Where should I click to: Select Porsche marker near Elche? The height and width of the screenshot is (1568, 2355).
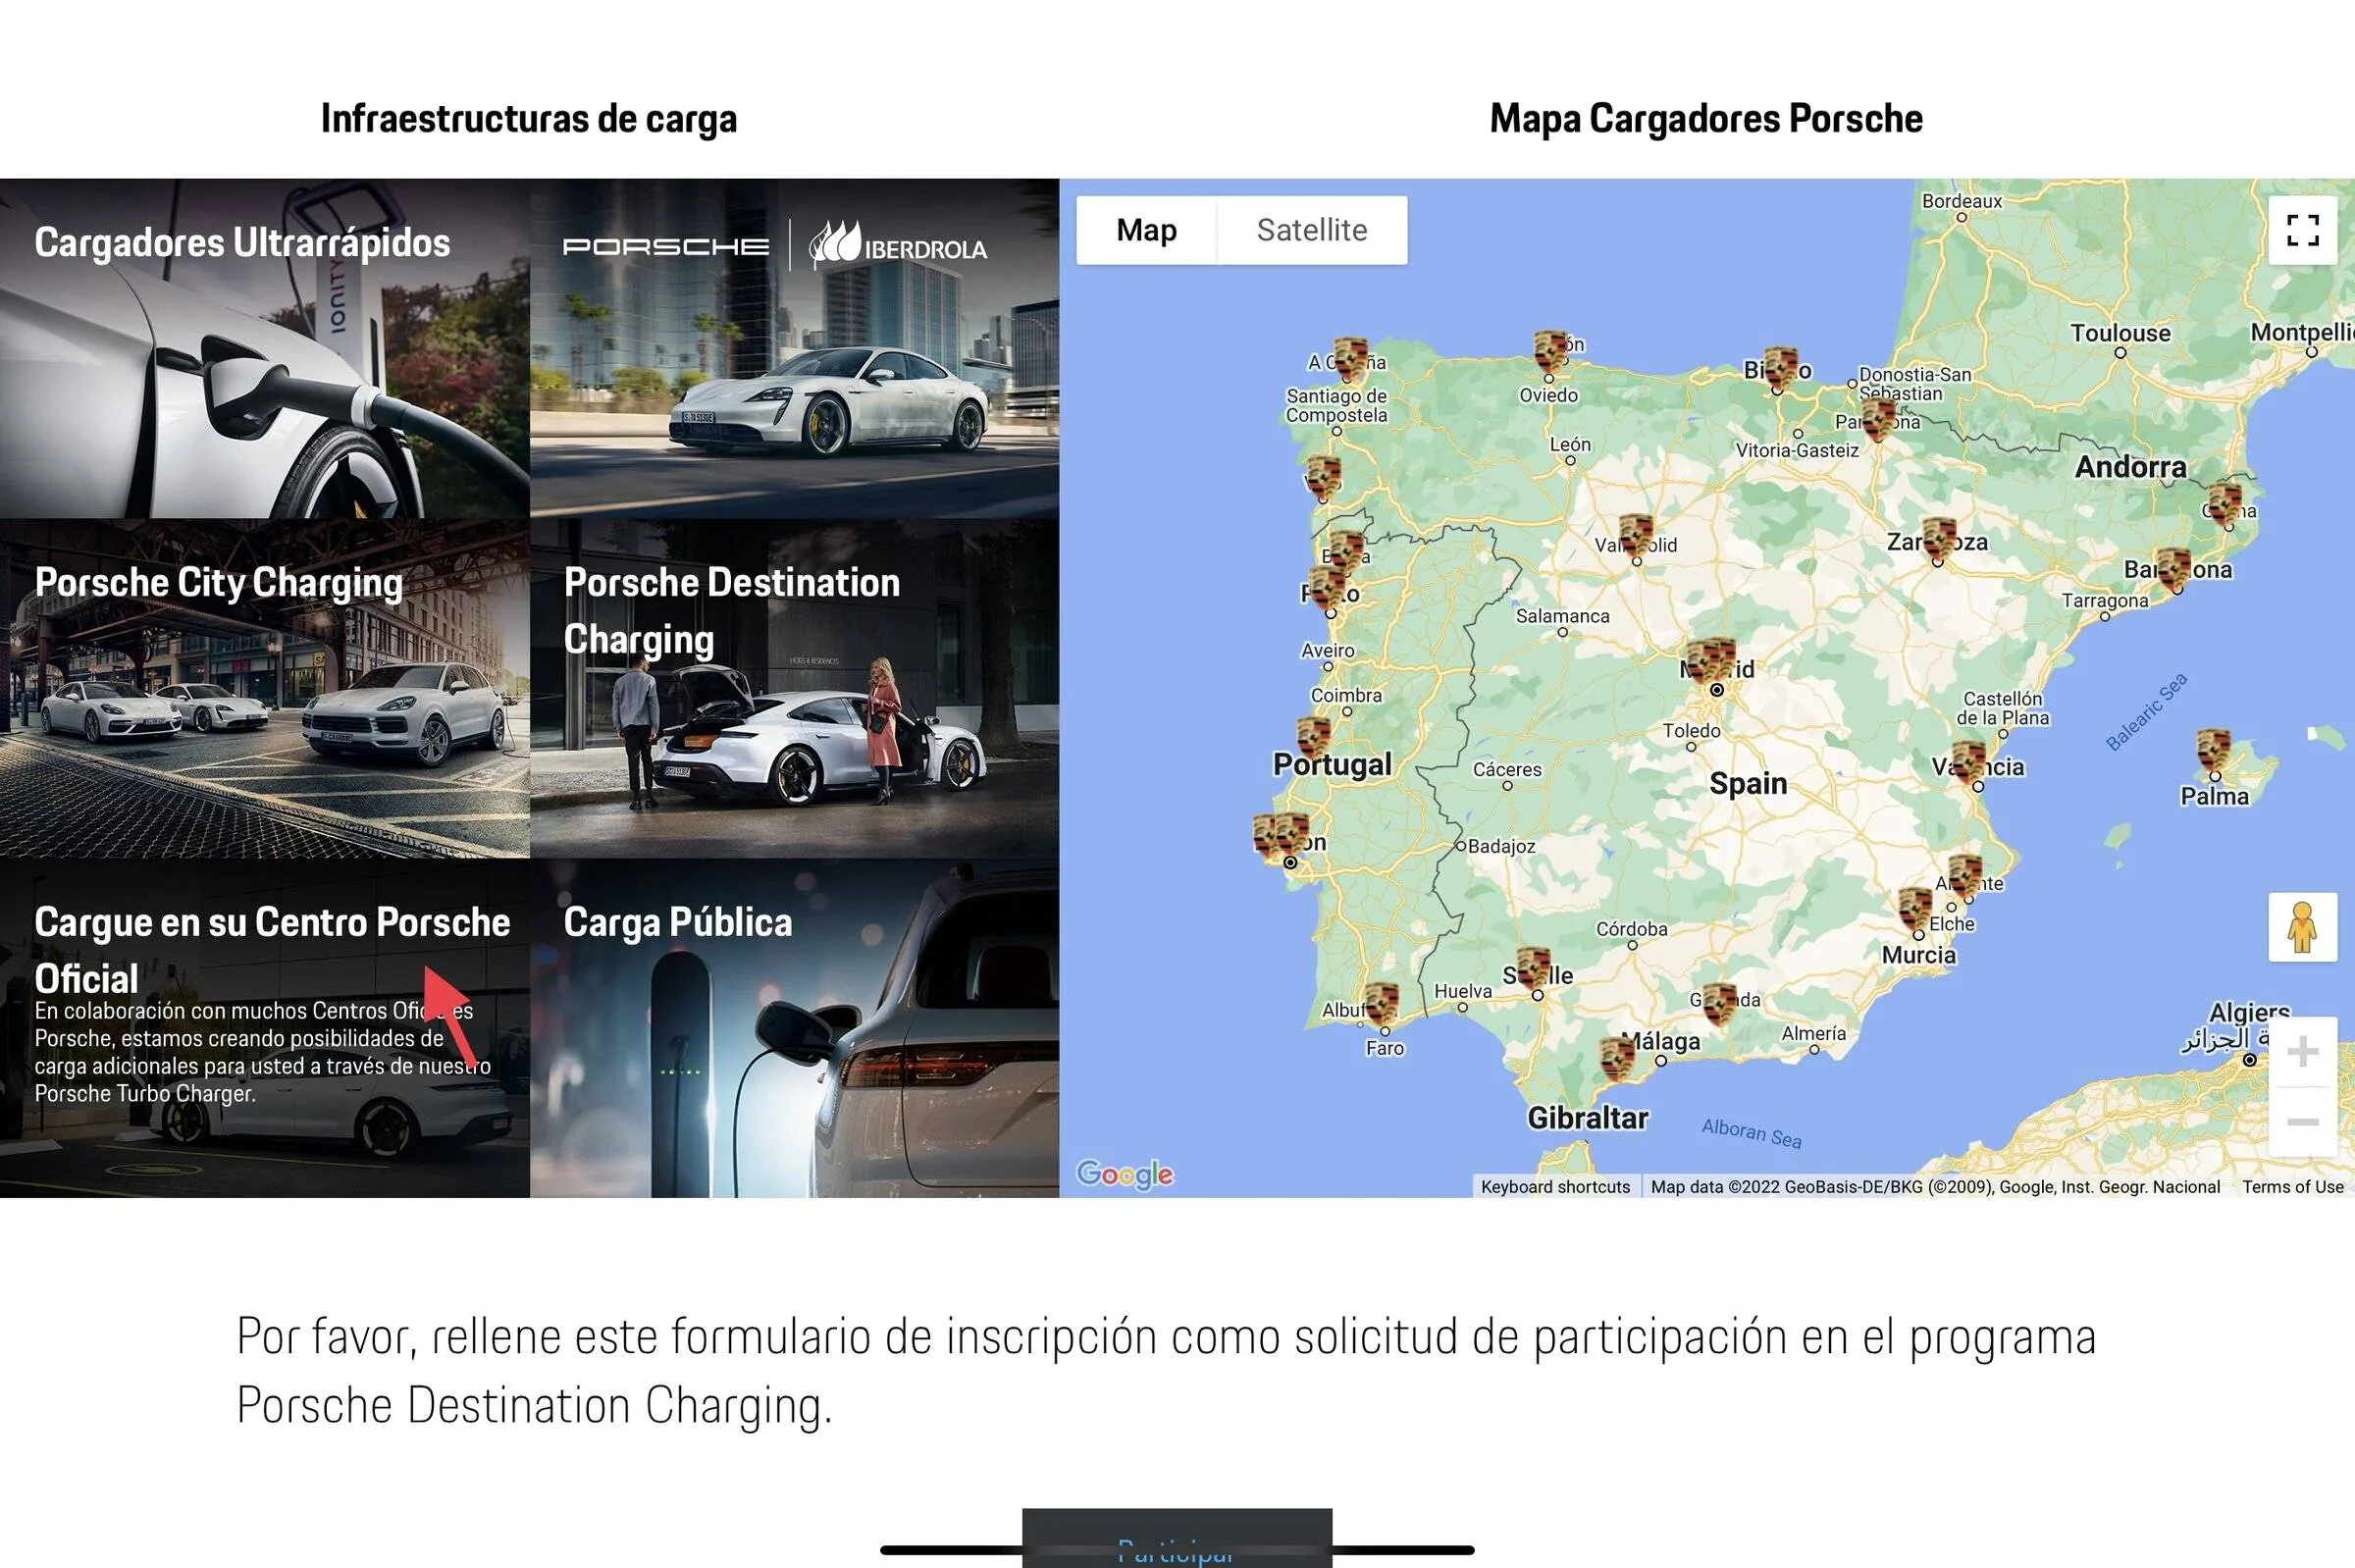pos(1914,909)
